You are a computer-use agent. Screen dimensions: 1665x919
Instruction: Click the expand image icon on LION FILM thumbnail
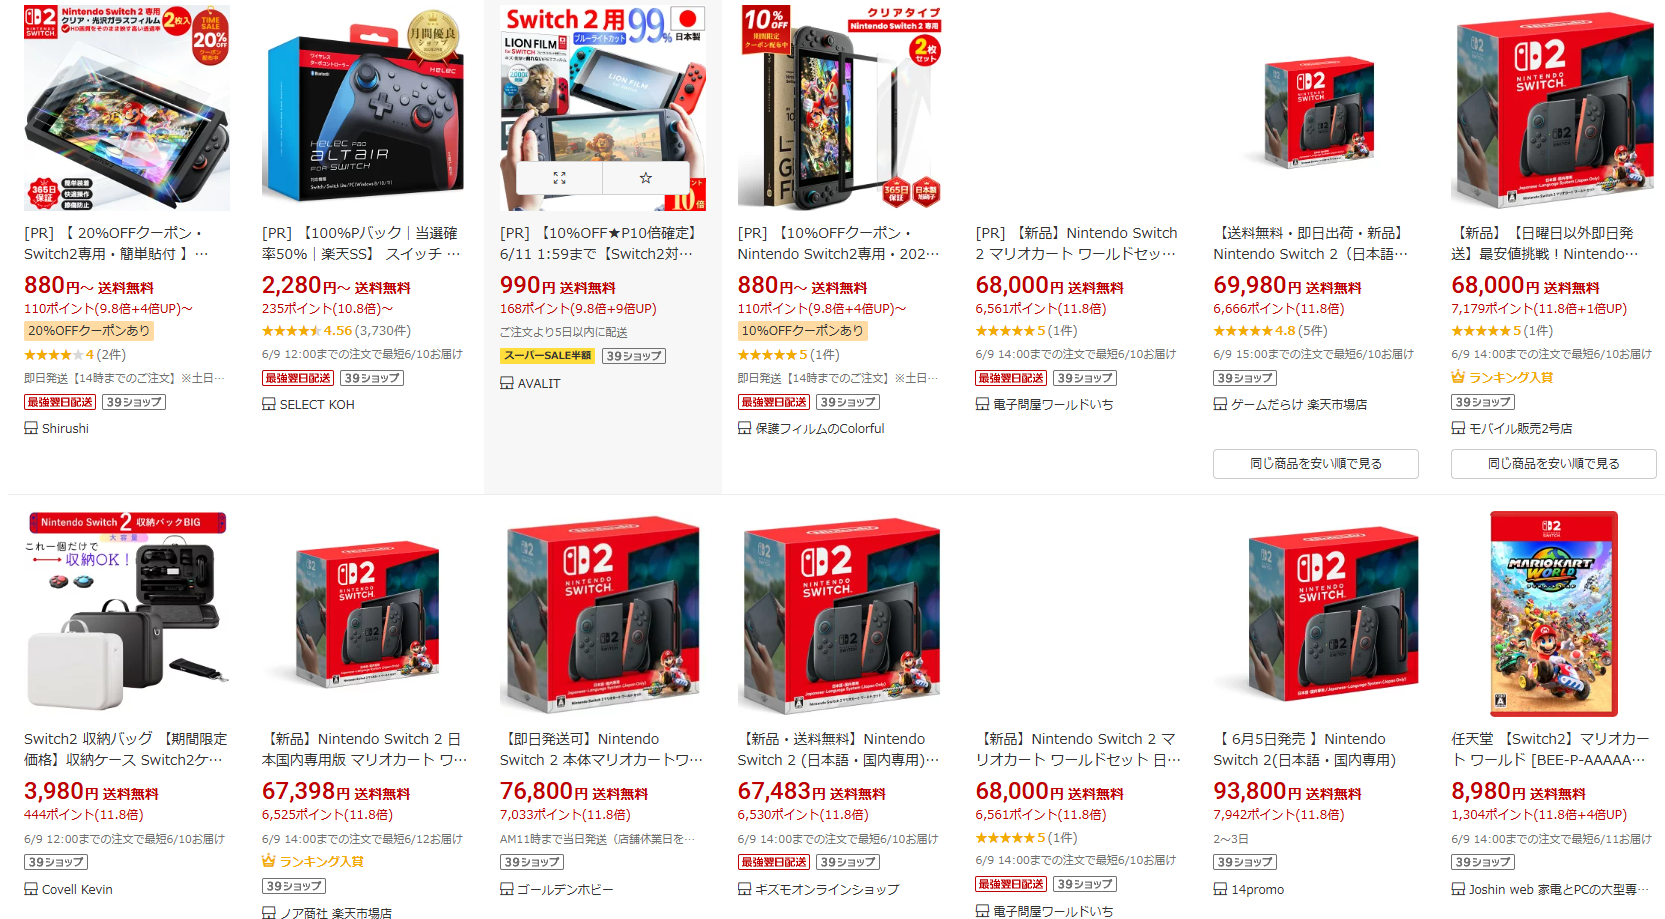click(x=559, y=178)
